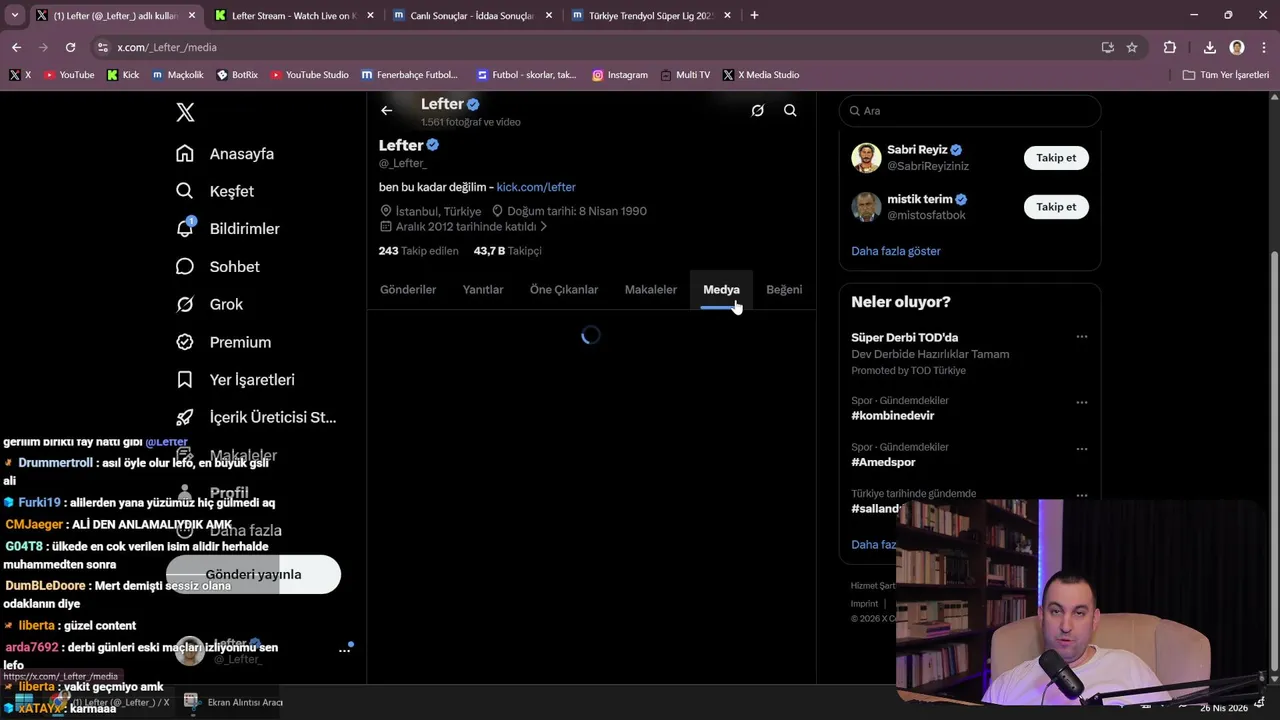Expand the Aralık 2012 join date chevron

[544, 227]
